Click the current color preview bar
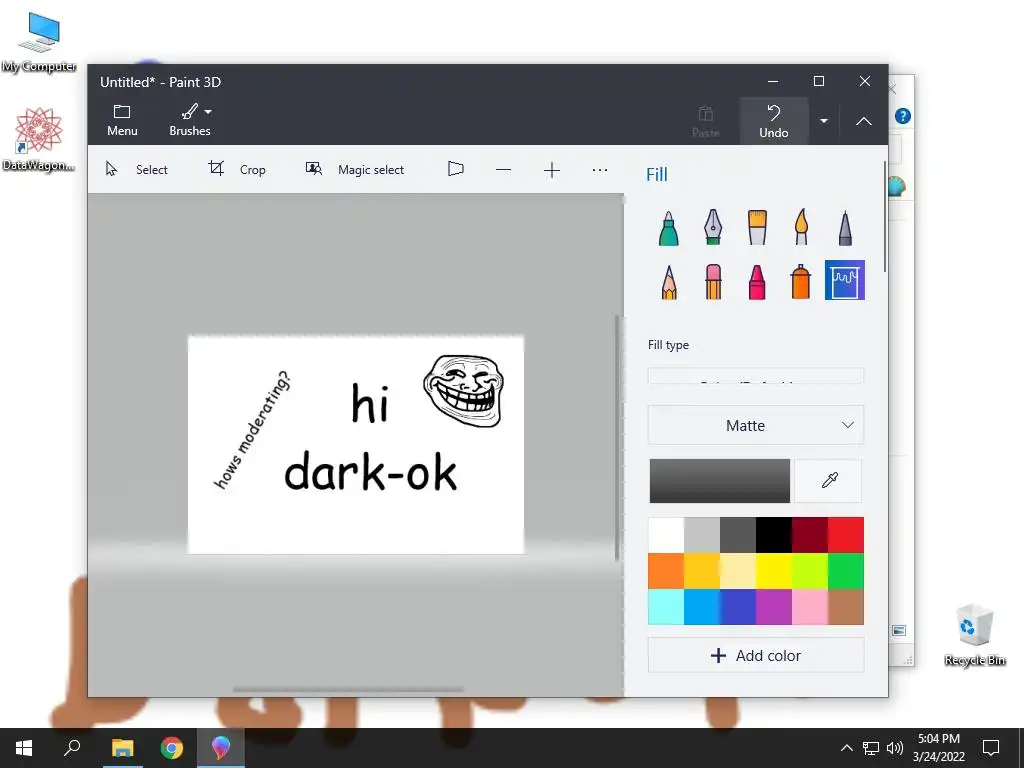 [x=720, y=481]
